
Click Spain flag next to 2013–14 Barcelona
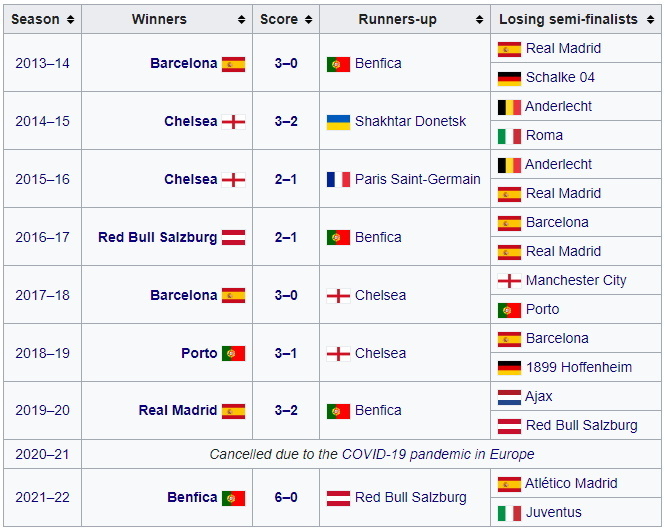pos(234,64)
